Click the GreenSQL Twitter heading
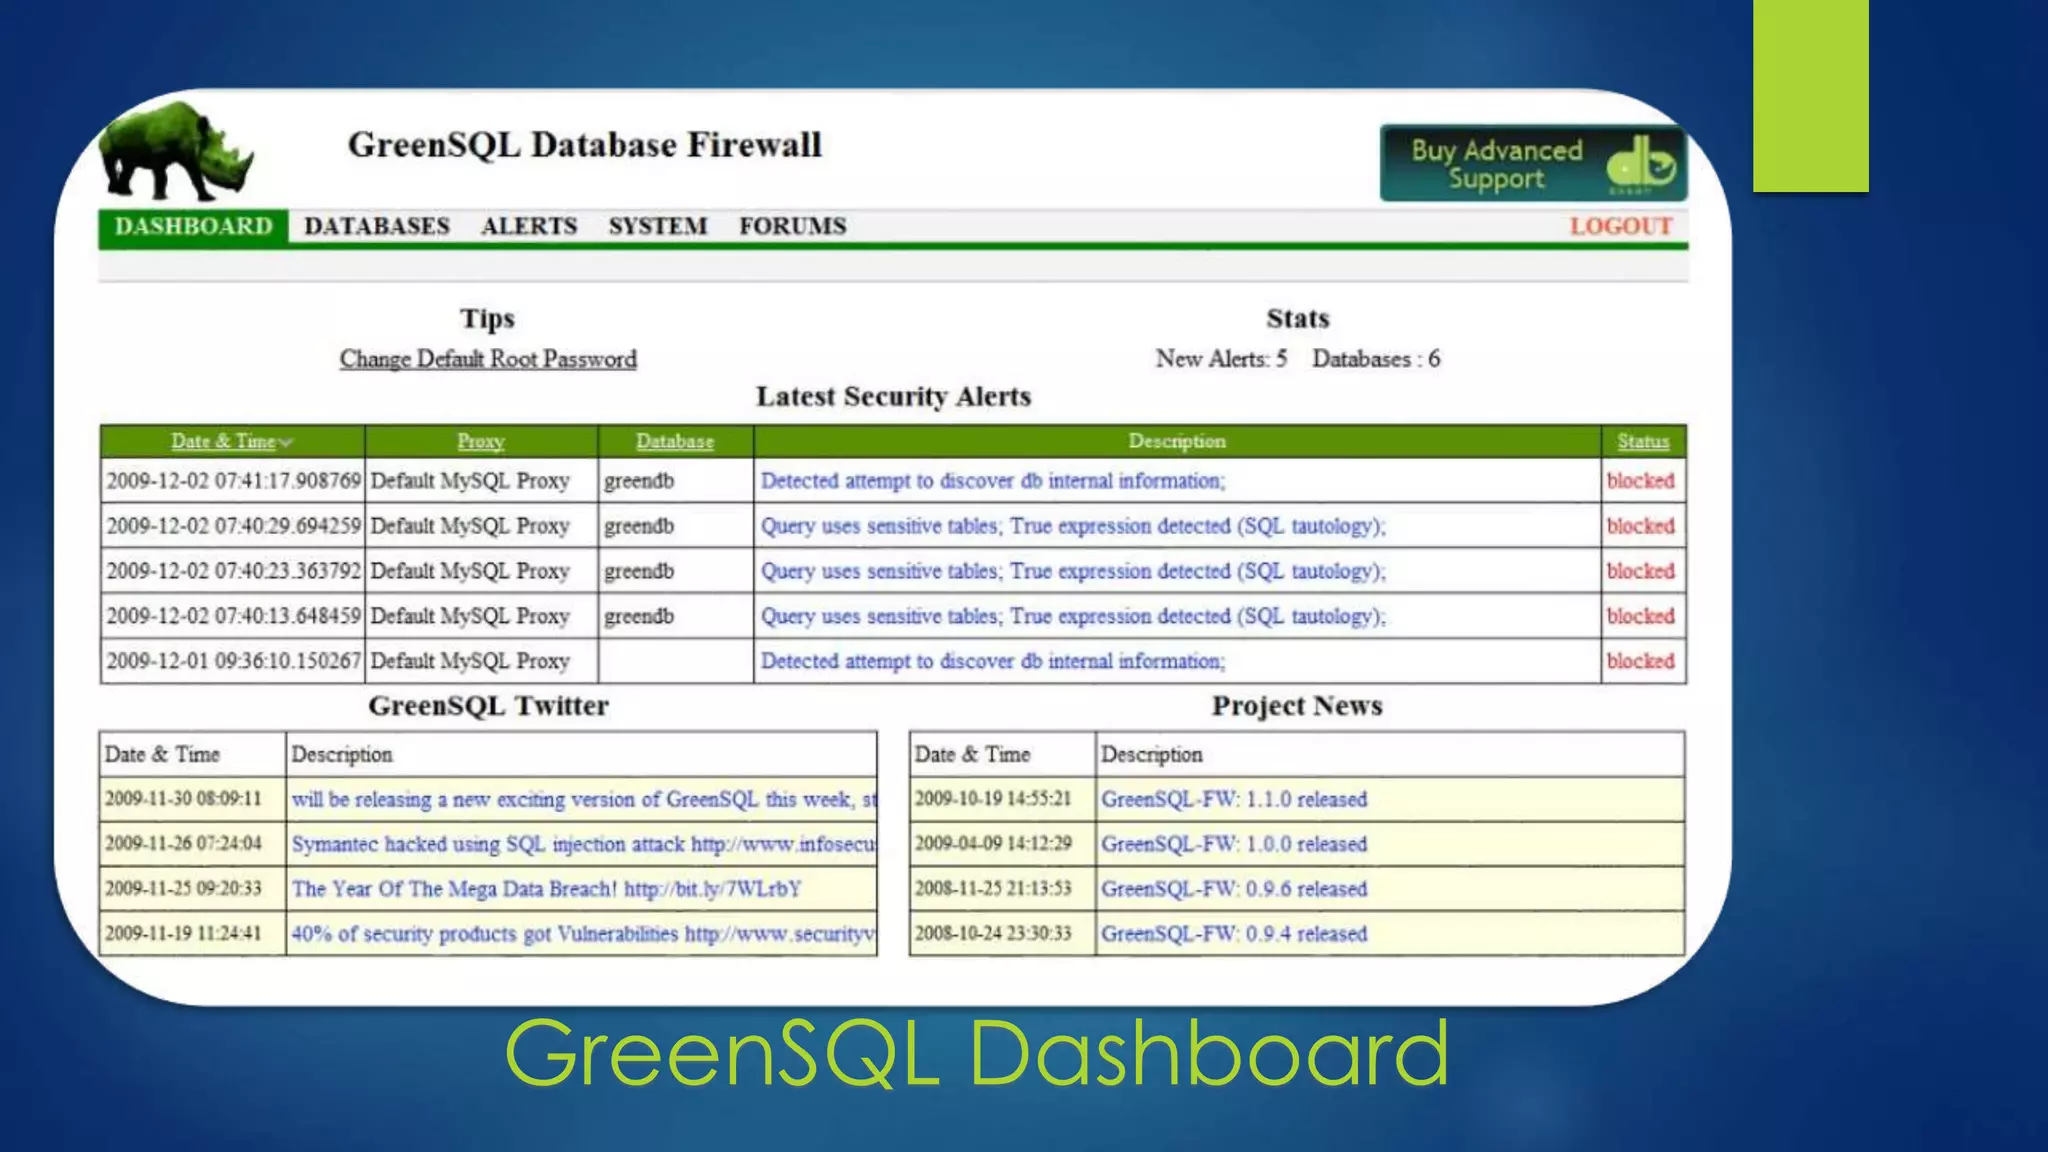This screenshot has height=1152, width=2048. click(x=488, y=706)
